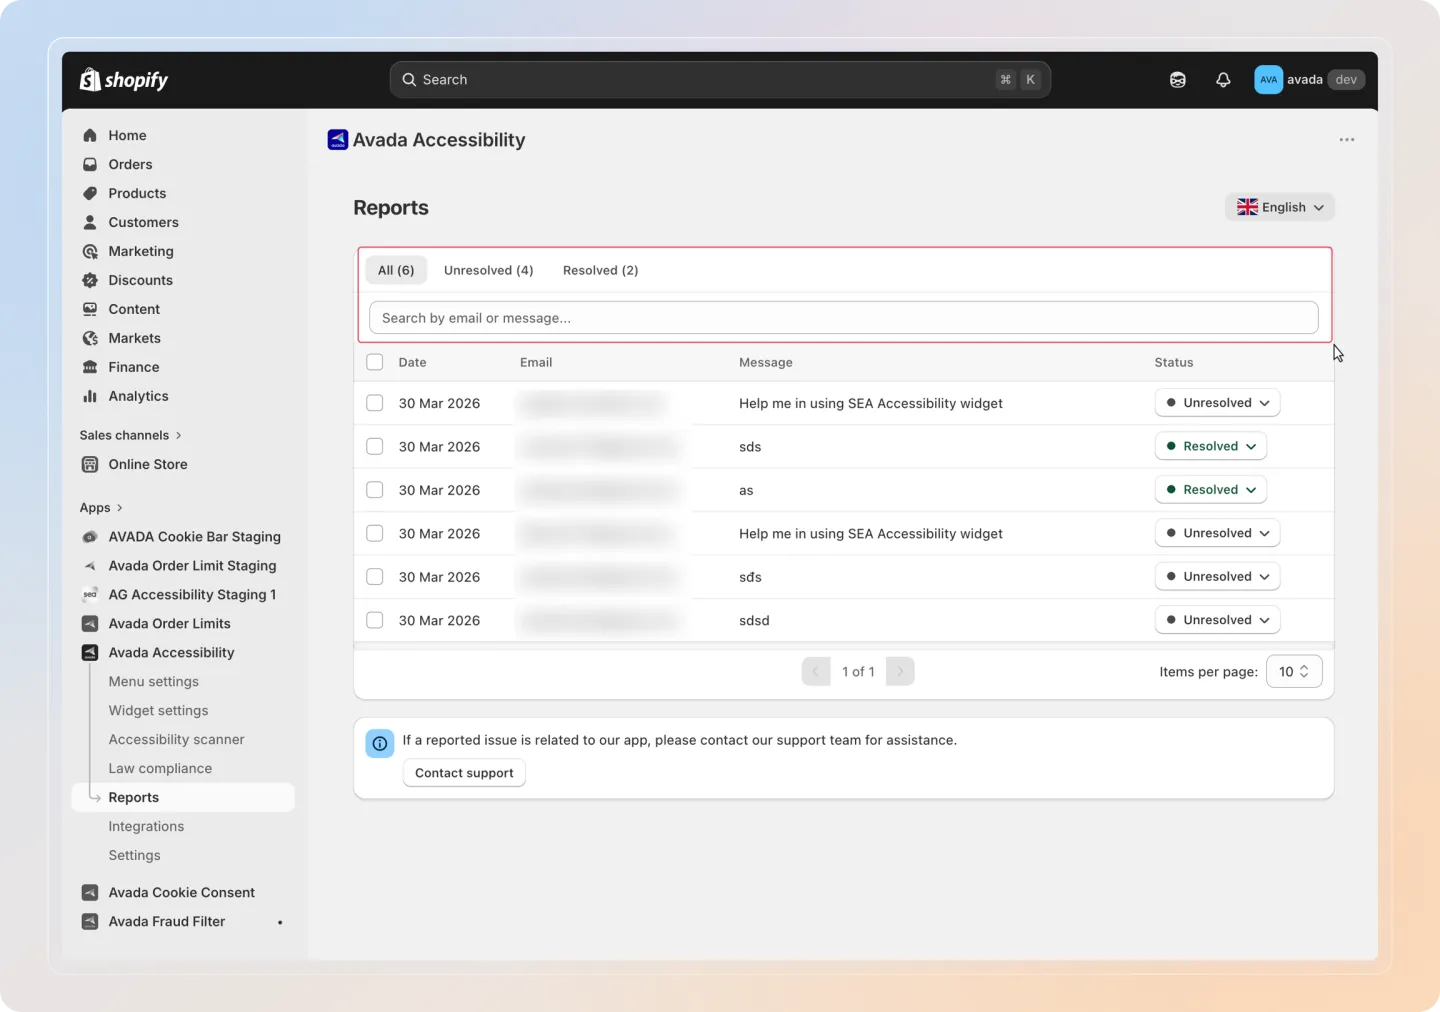Viewport: 1440px width, 1012px height.
Task: Check the 'sds' row marked Unresolved
Action: (375, 577)
